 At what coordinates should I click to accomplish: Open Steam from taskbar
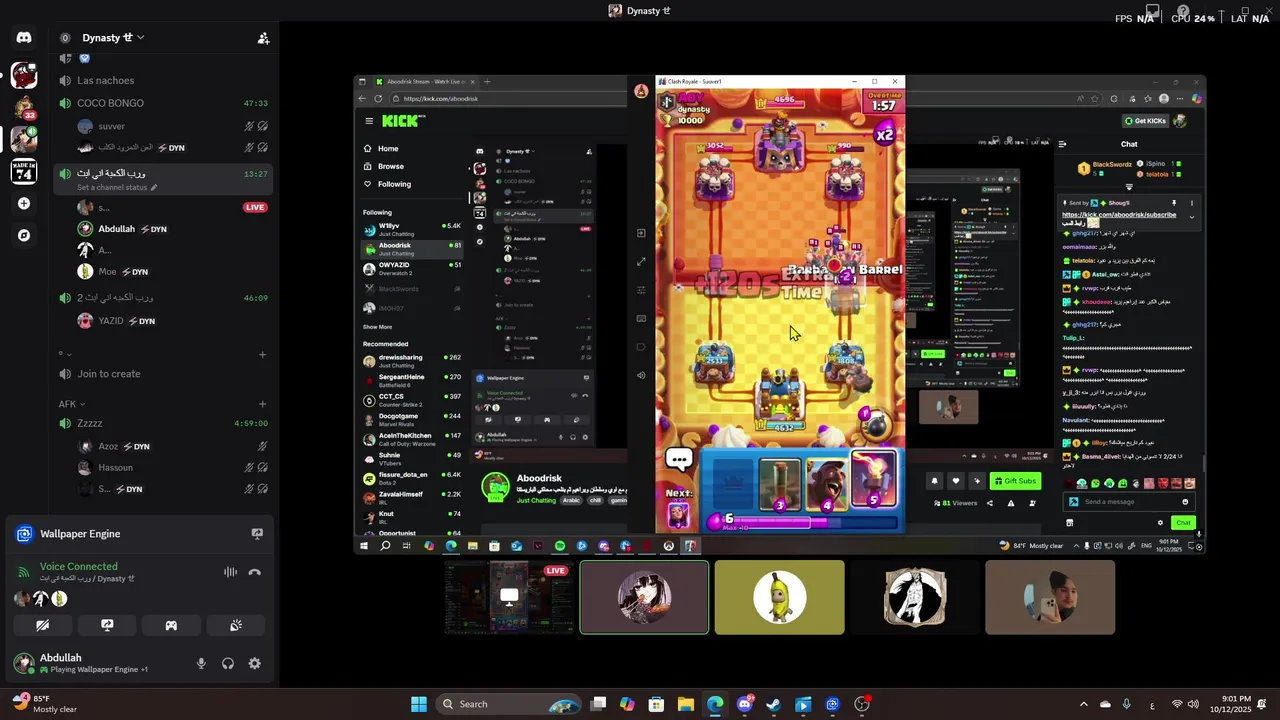[774, 704]
